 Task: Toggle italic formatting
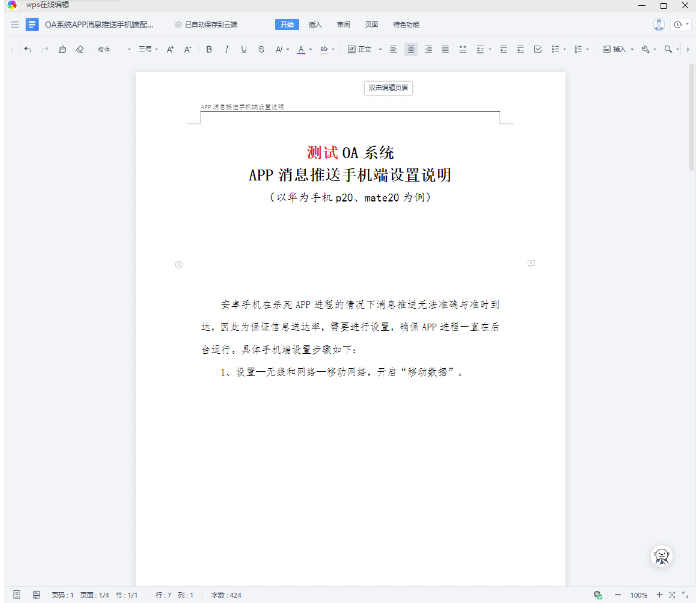tap(226, 49)
